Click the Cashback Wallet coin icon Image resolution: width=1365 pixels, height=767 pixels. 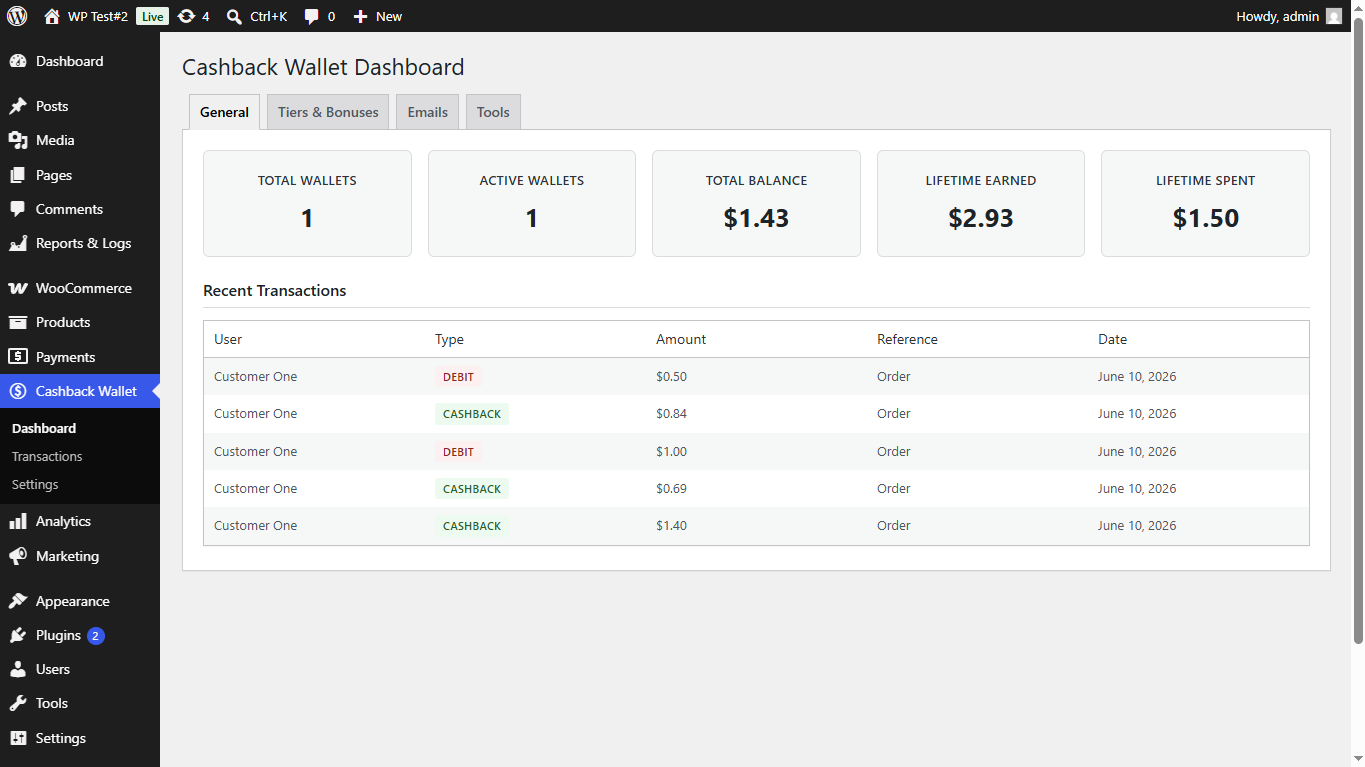tap(18, 391)
